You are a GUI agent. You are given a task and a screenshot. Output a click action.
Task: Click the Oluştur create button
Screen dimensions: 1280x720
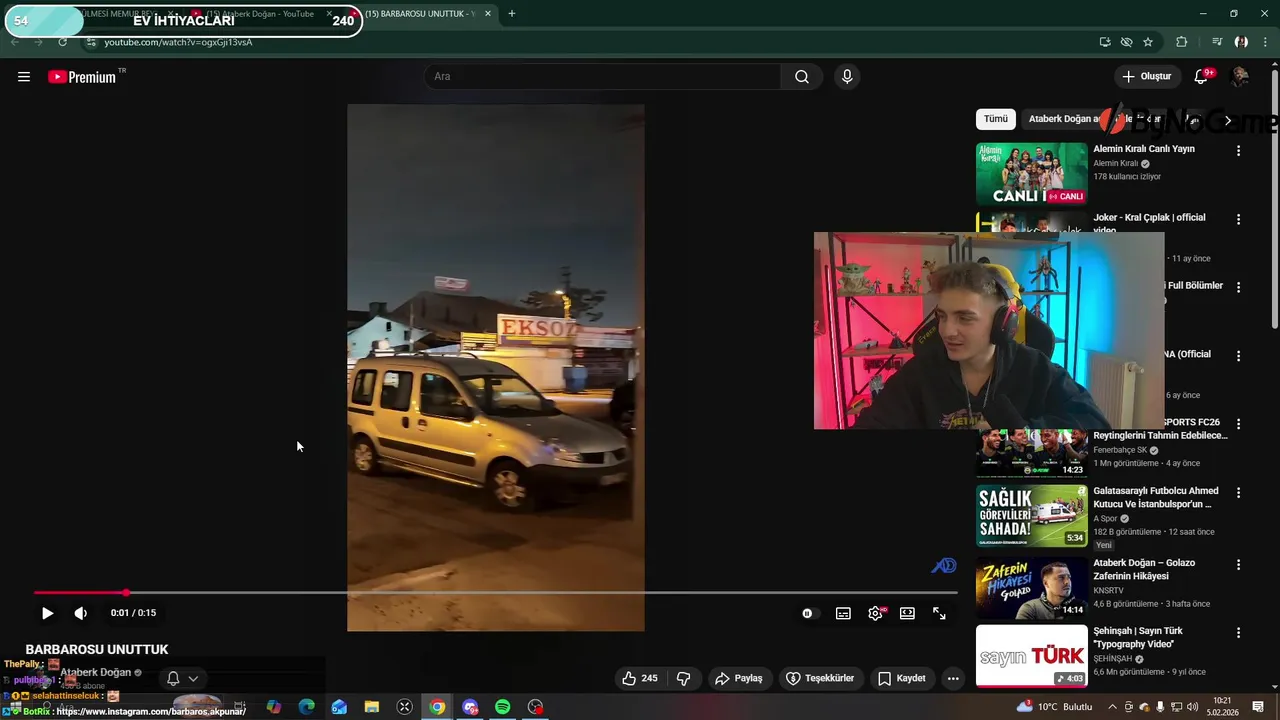coord(1146,77)
